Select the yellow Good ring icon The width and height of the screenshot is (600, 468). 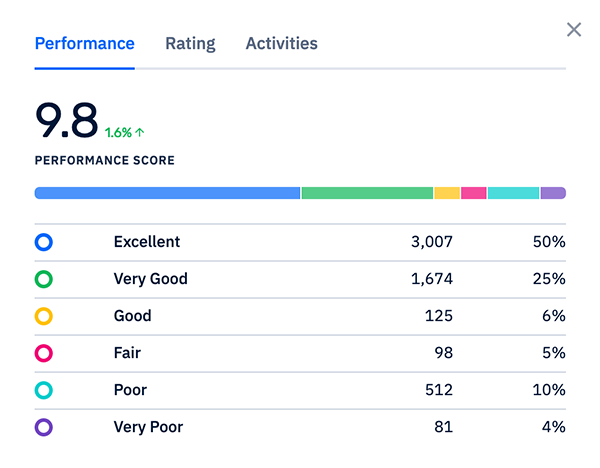coord(43,316)
